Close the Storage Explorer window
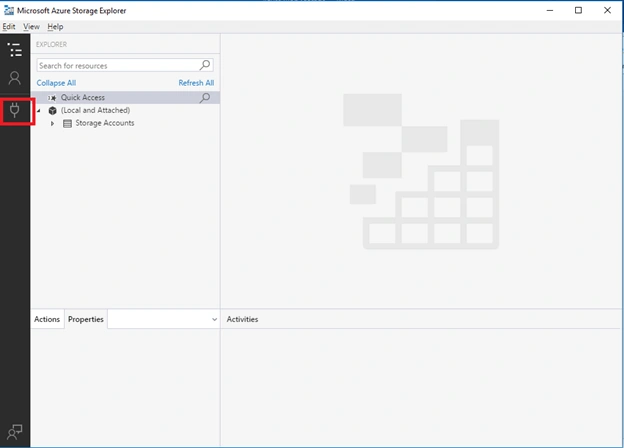This screenshot has height=448, width=624. (x=607, y=10)
